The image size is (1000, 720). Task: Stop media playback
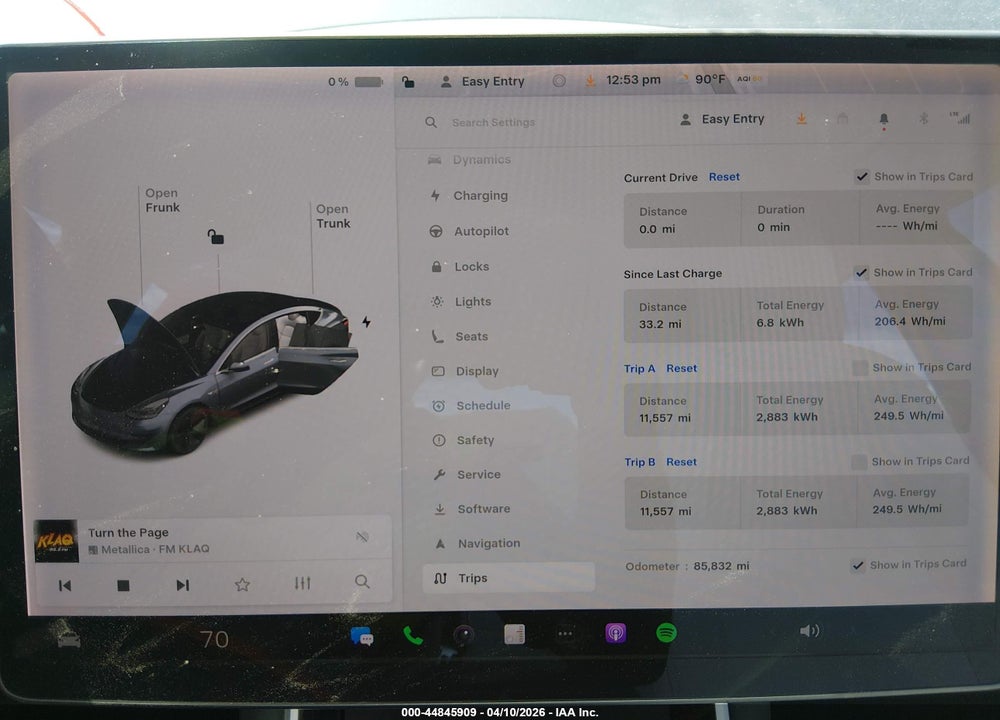click(124, 585)
